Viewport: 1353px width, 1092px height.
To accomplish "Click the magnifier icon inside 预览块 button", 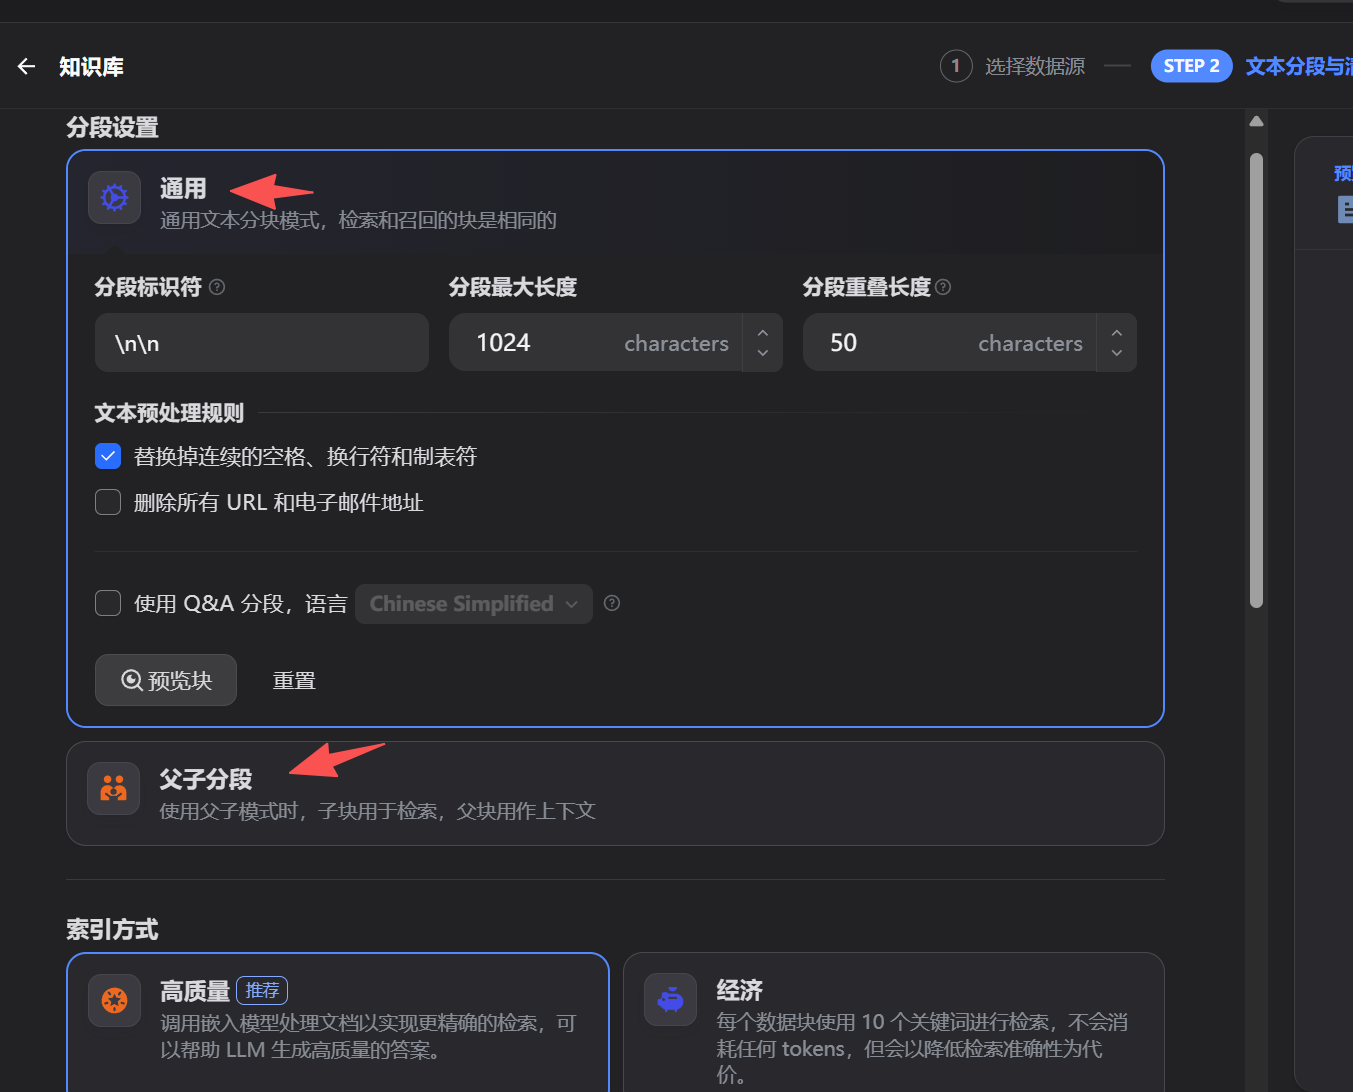I will 131,679.
